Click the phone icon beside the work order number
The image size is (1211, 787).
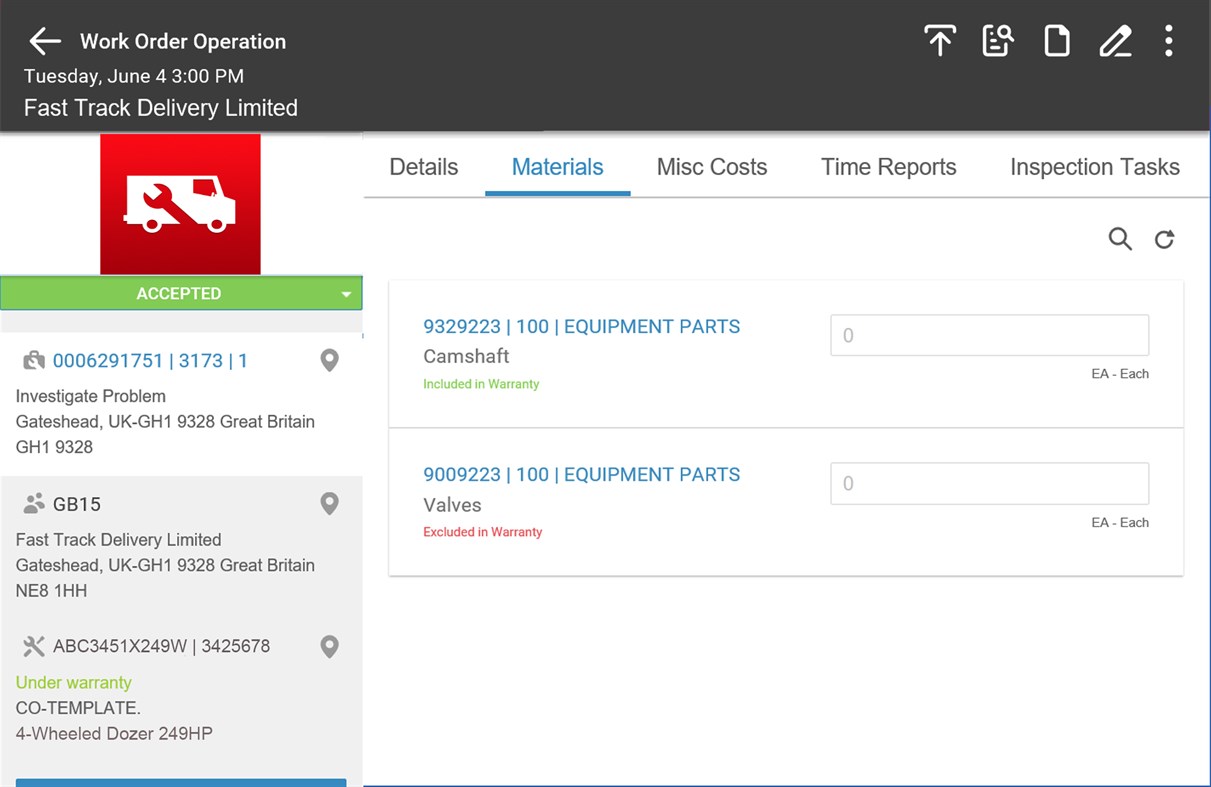[33, 361]
